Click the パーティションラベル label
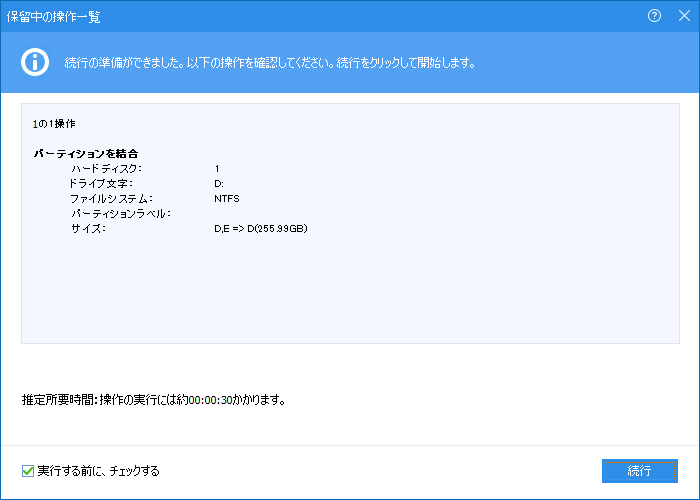The image size is (700, 500). tap(121, 213)
